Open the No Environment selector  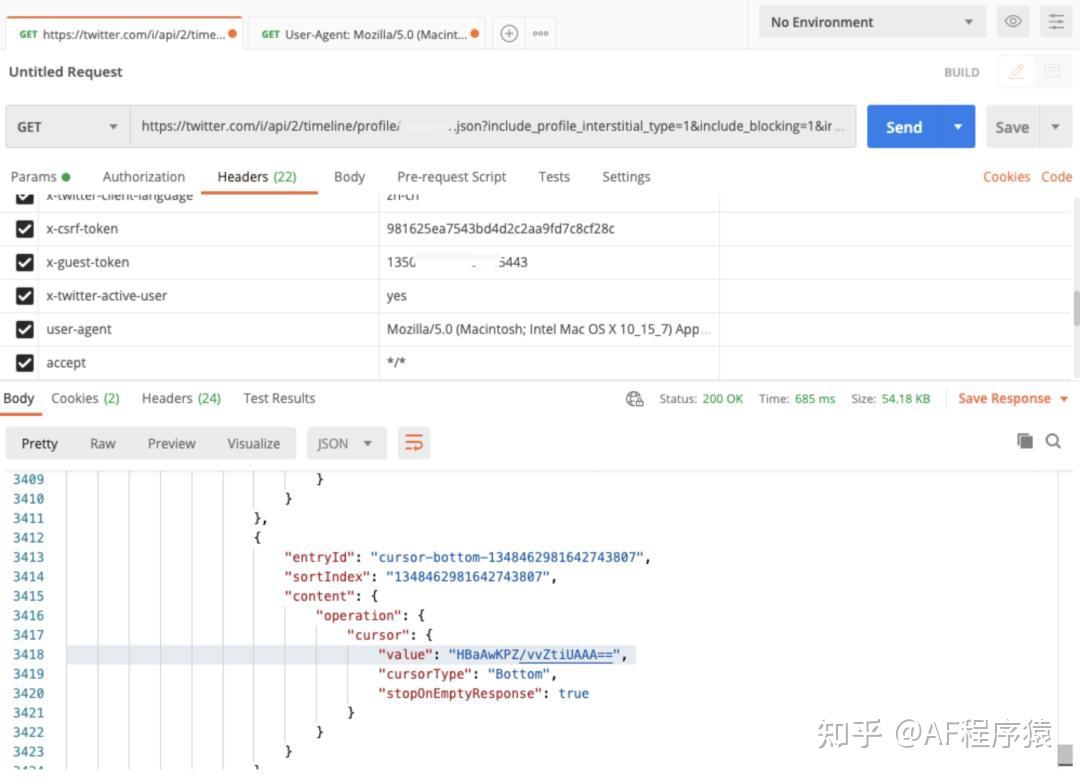pos(870,21)
